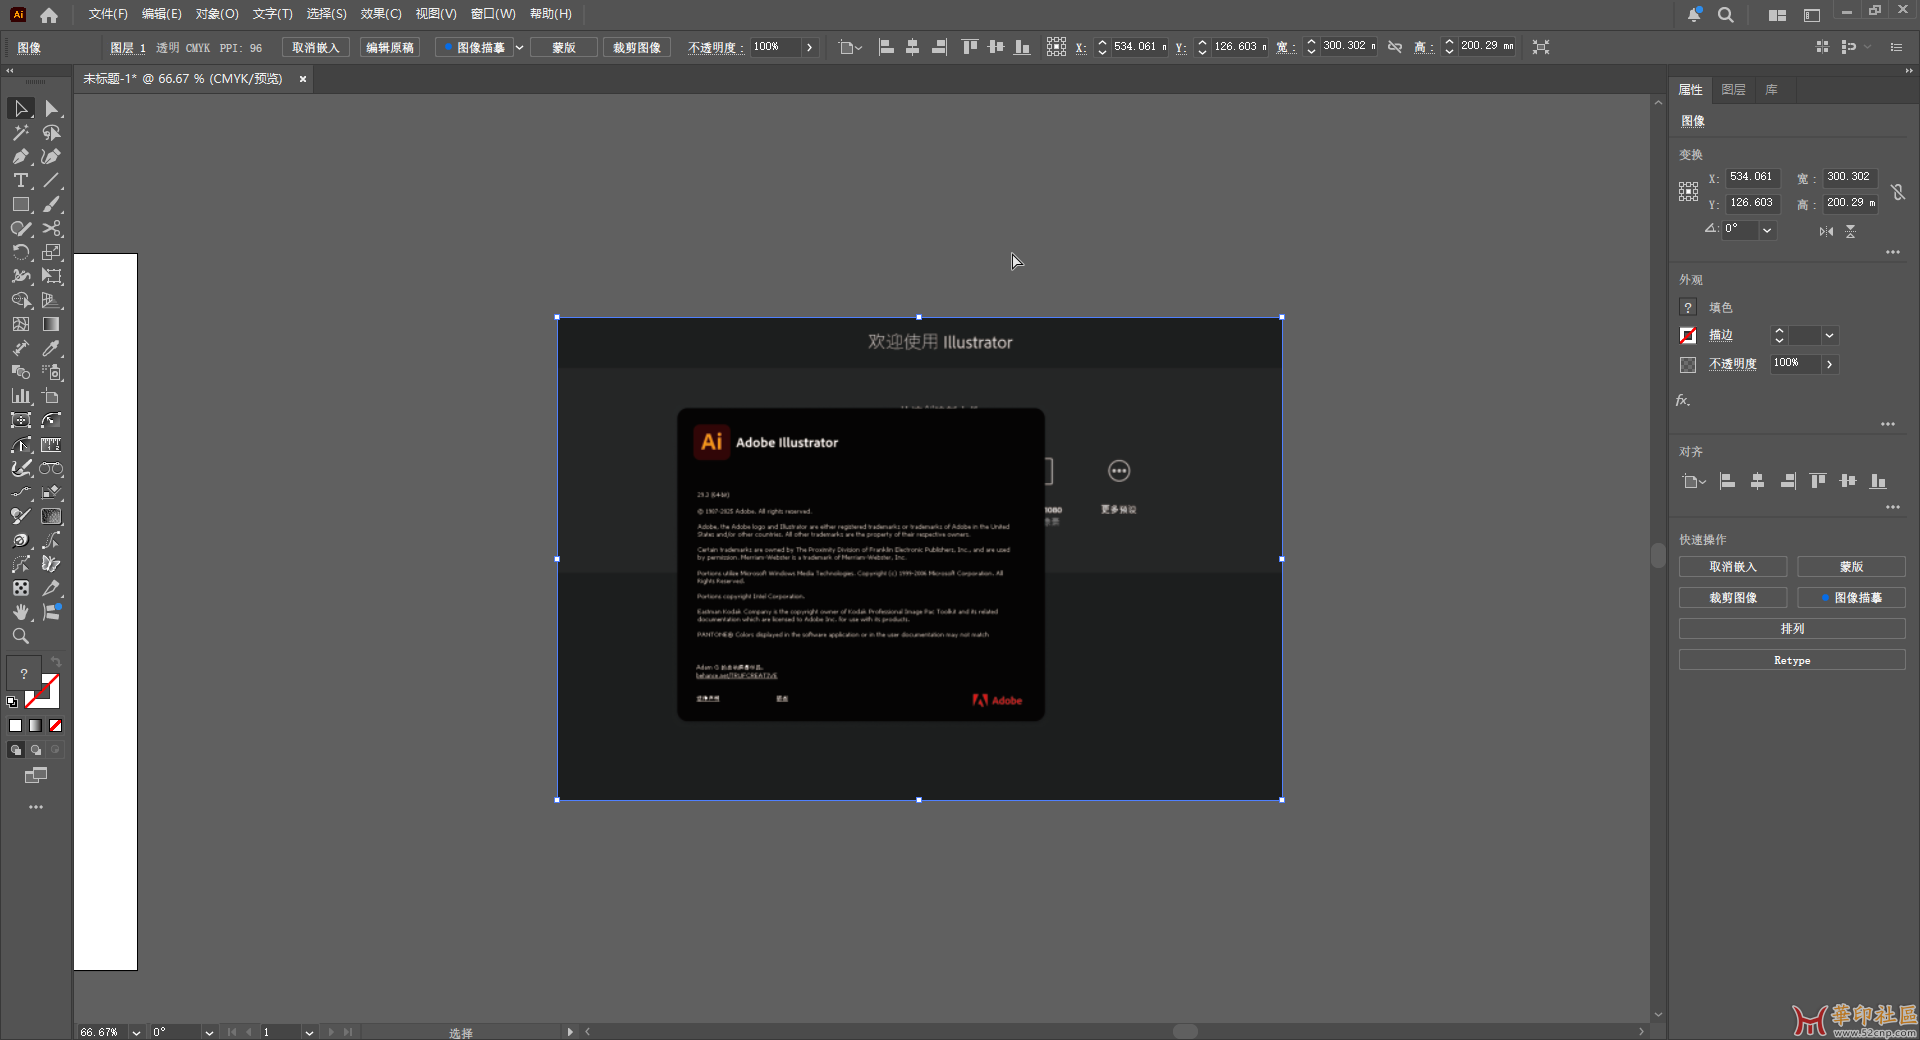Select the Rectangle tool
Viewport: 1920px width, 1040px height.
coord(21,204)
